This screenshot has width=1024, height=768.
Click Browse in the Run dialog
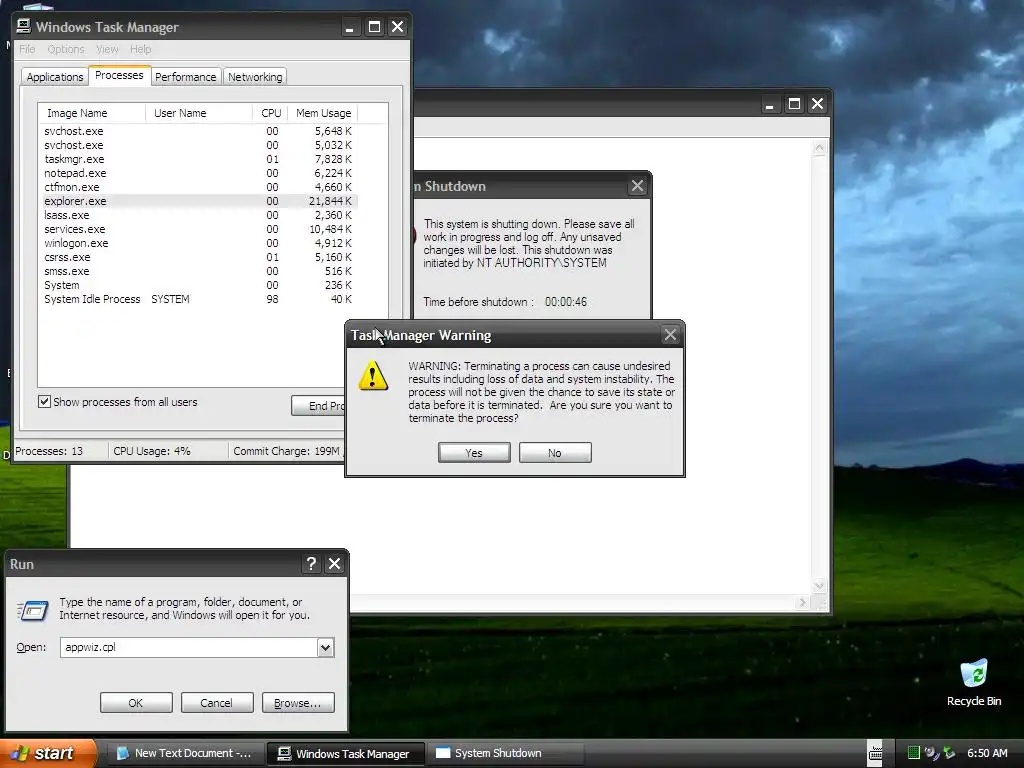tap(298, 703)
